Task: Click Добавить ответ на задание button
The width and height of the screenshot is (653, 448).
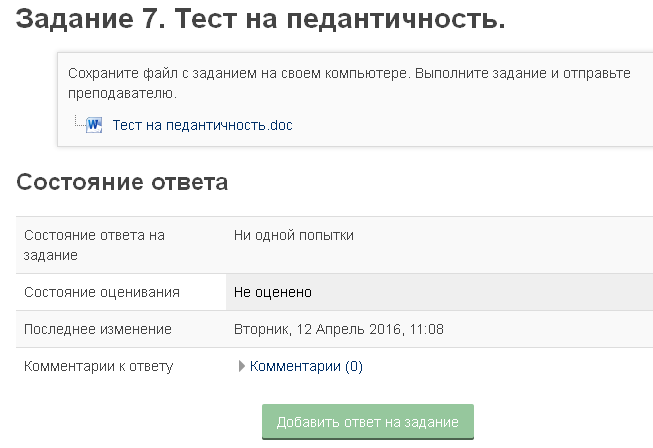Action: point(368,422)
